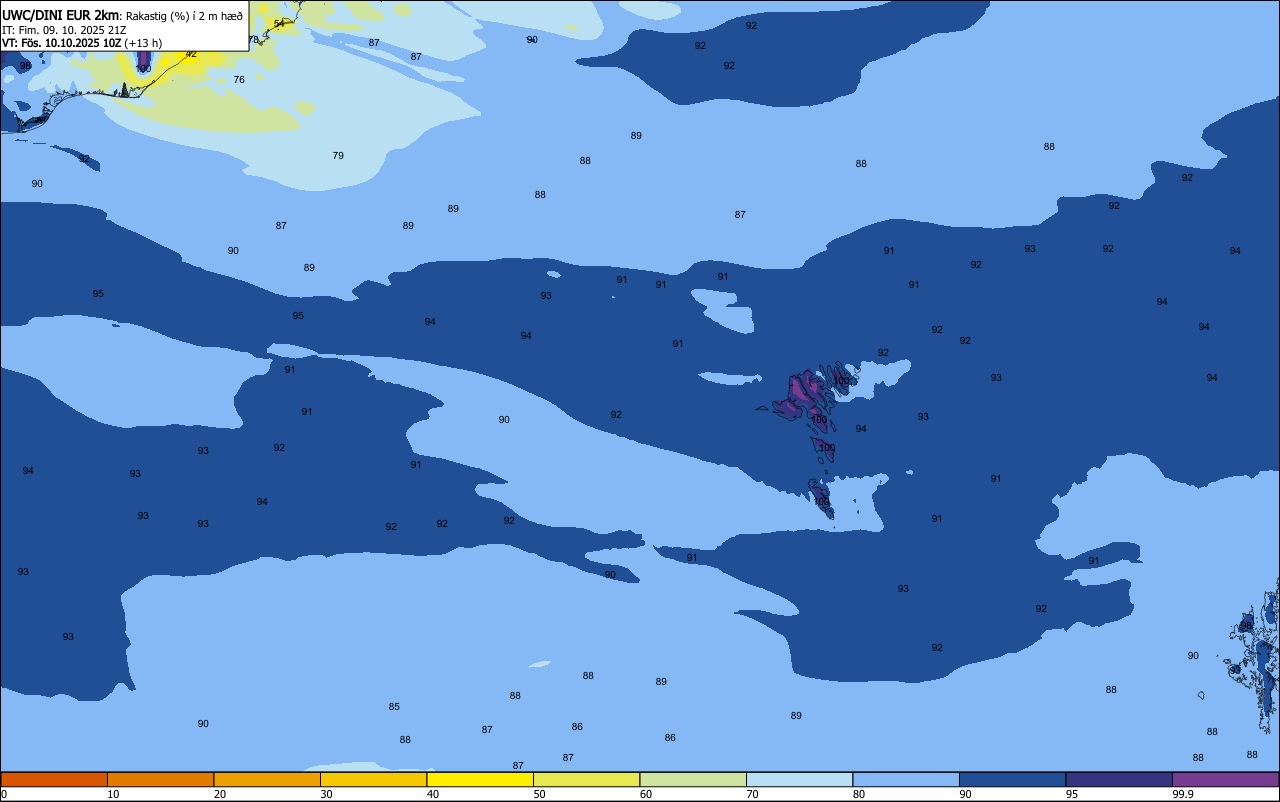Click the '76' humidity value on map

[239, 80]
